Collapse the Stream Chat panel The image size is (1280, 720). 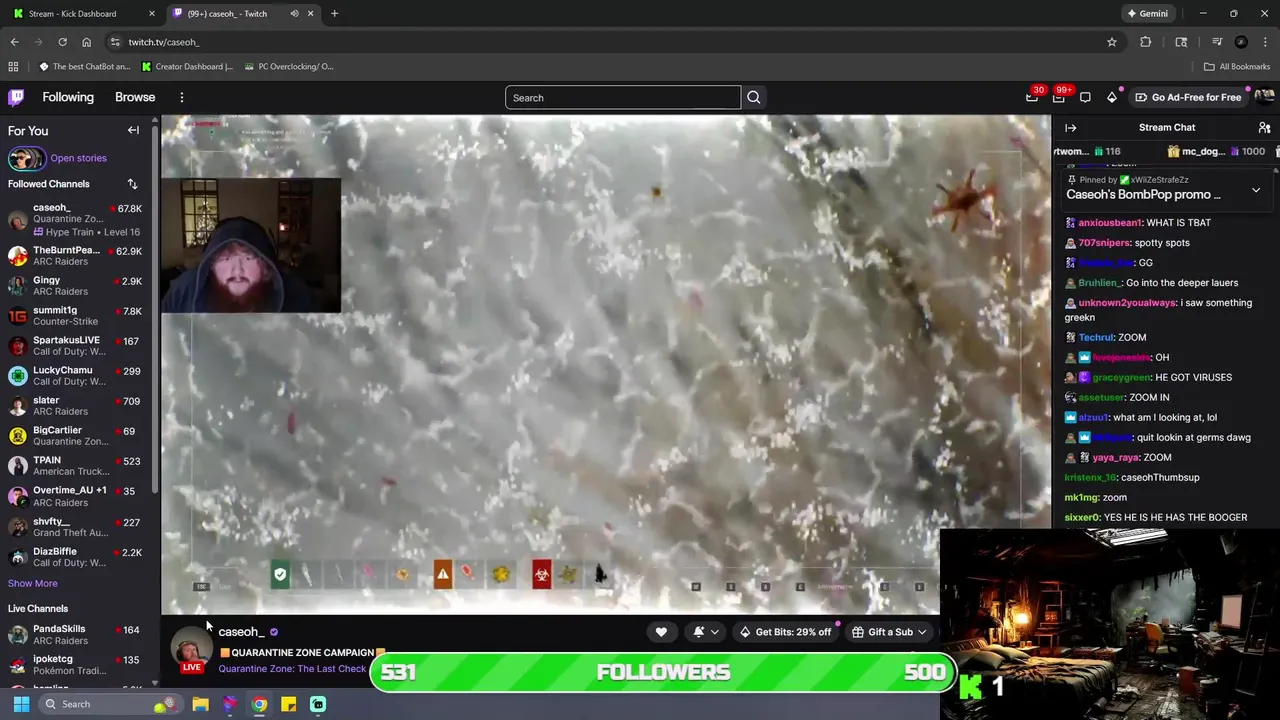(x=1070, y=128)
